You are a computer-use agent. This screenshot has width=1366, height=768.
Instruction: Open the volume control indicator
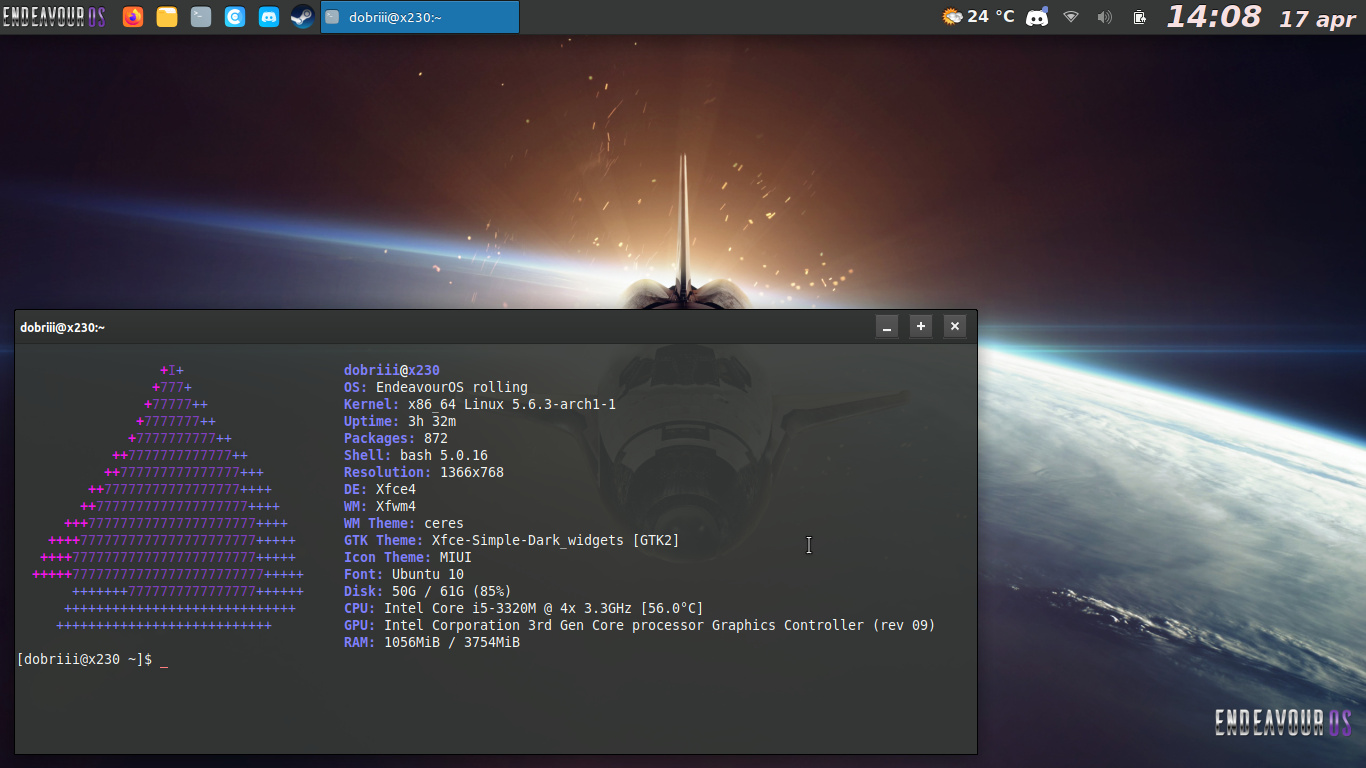click(x=1105, y=17)
